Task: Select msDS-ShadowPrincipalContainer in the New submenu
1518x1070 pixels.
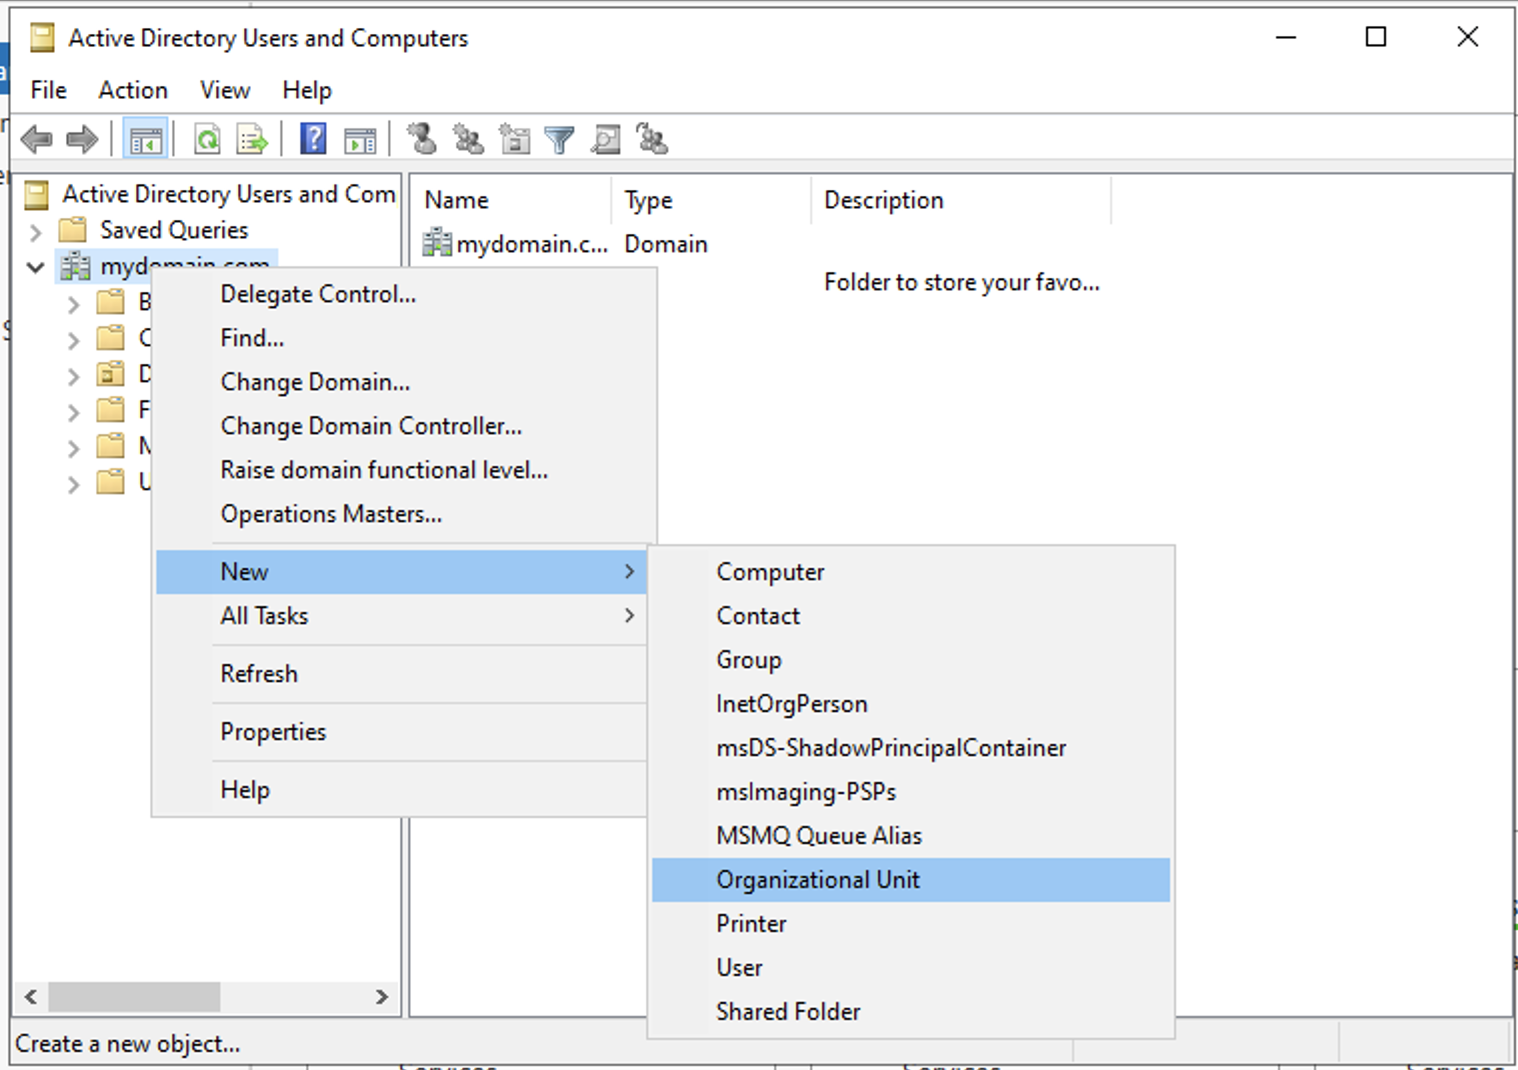Action: pos(911,748)
